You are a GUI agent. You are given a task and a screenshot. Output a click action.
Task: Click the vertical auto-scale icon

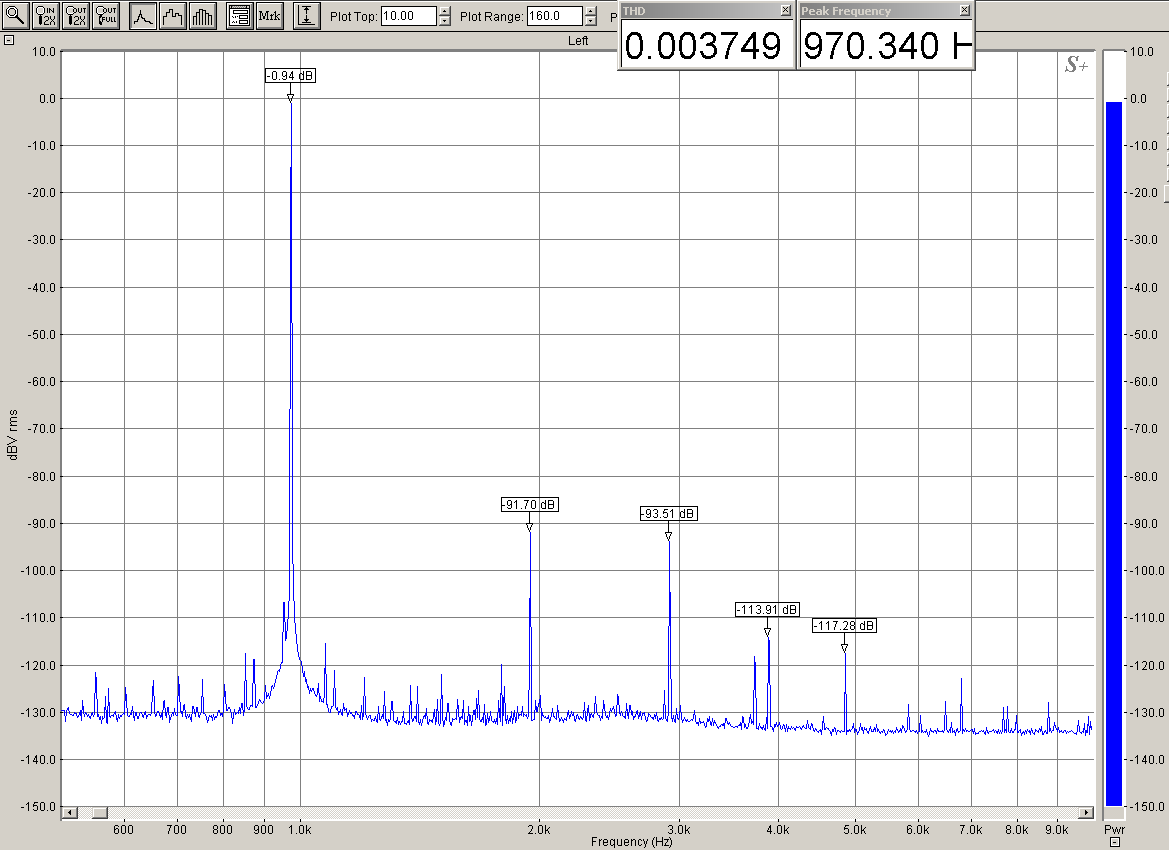click(x=306, y=15)
